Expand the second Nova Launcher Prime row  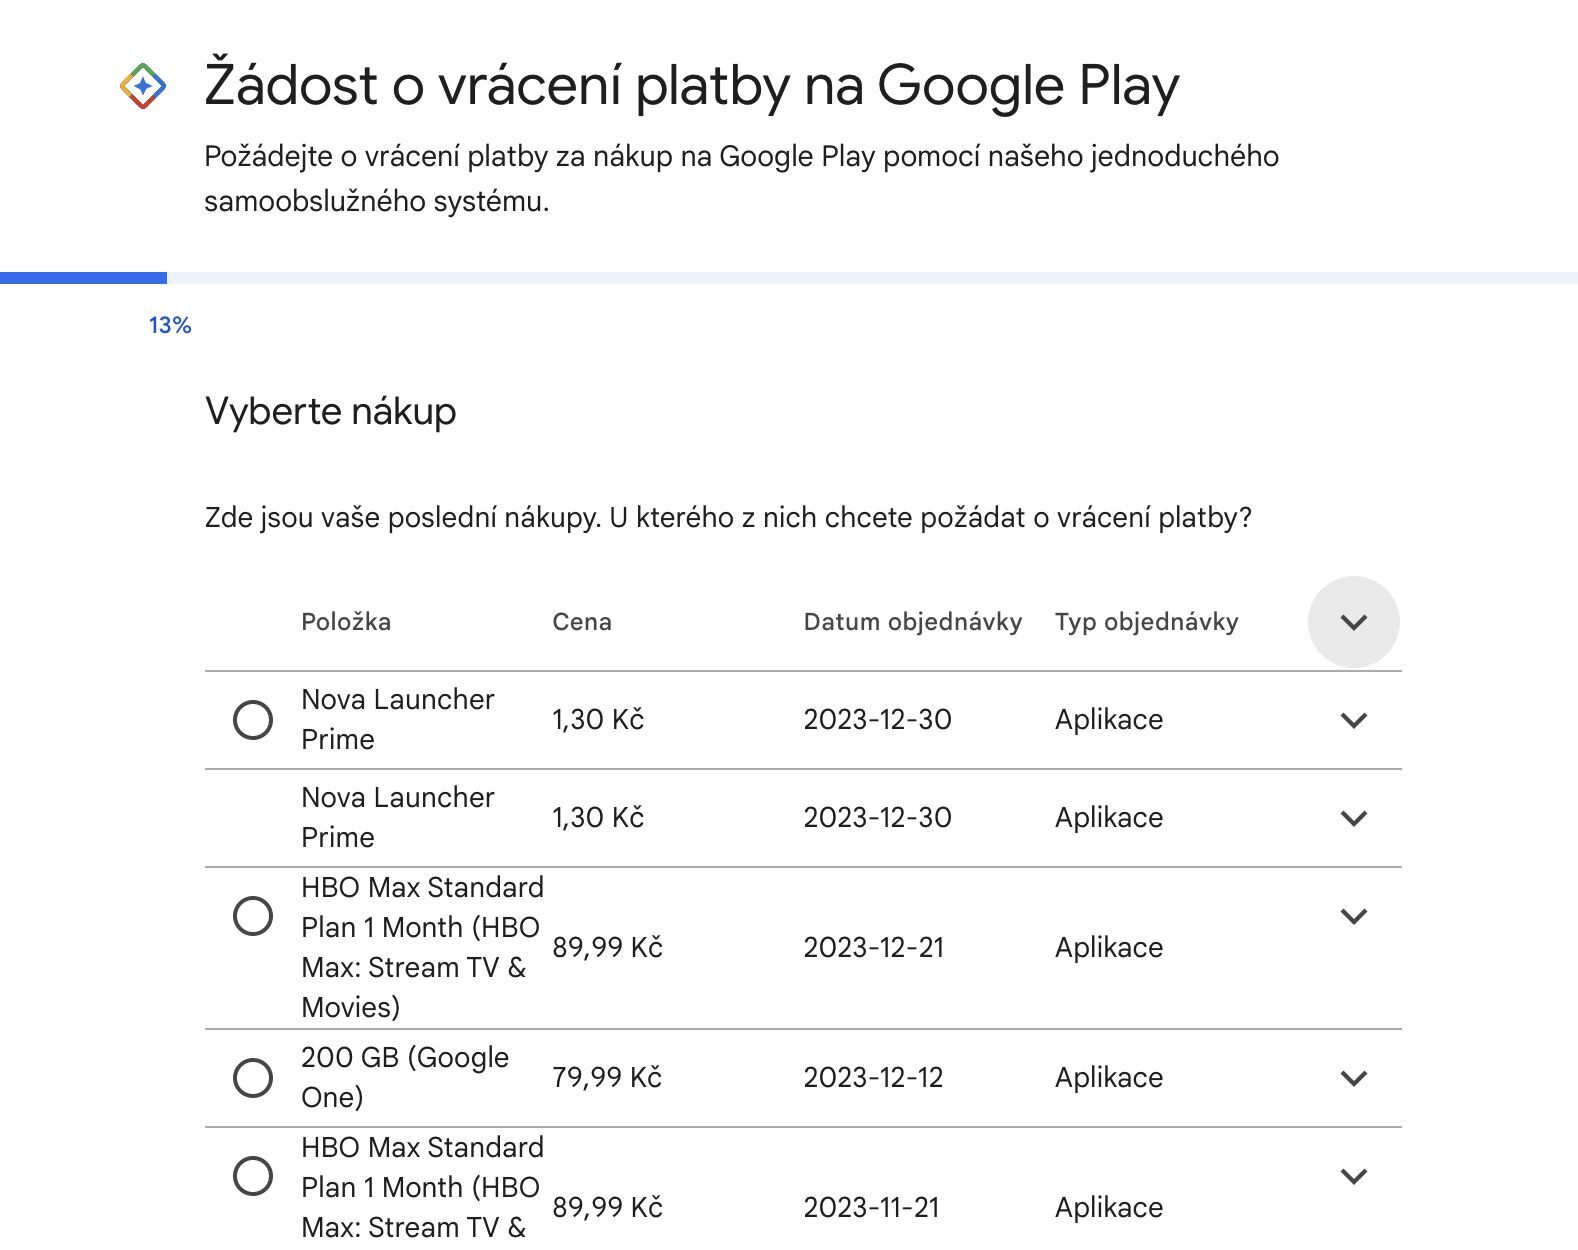1354,817
